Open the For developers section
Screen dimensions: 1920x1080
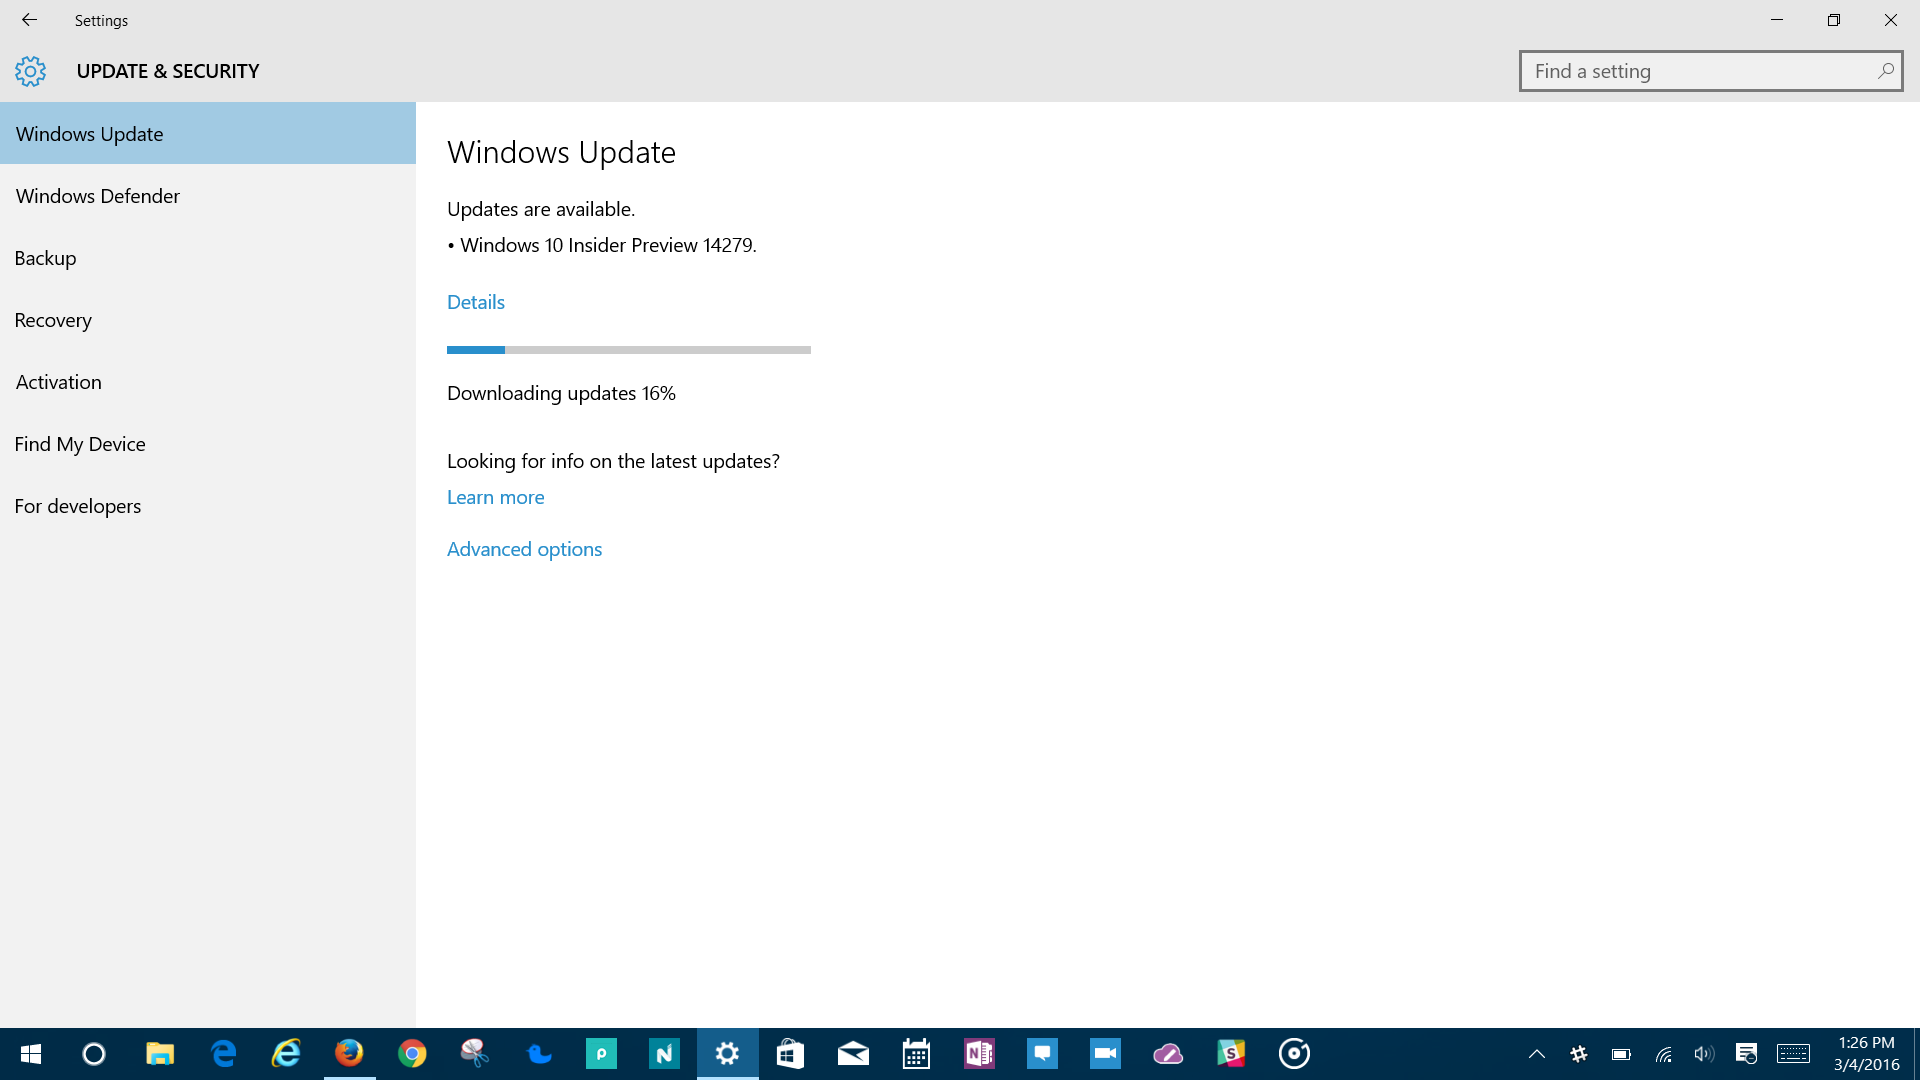point(78,506)
